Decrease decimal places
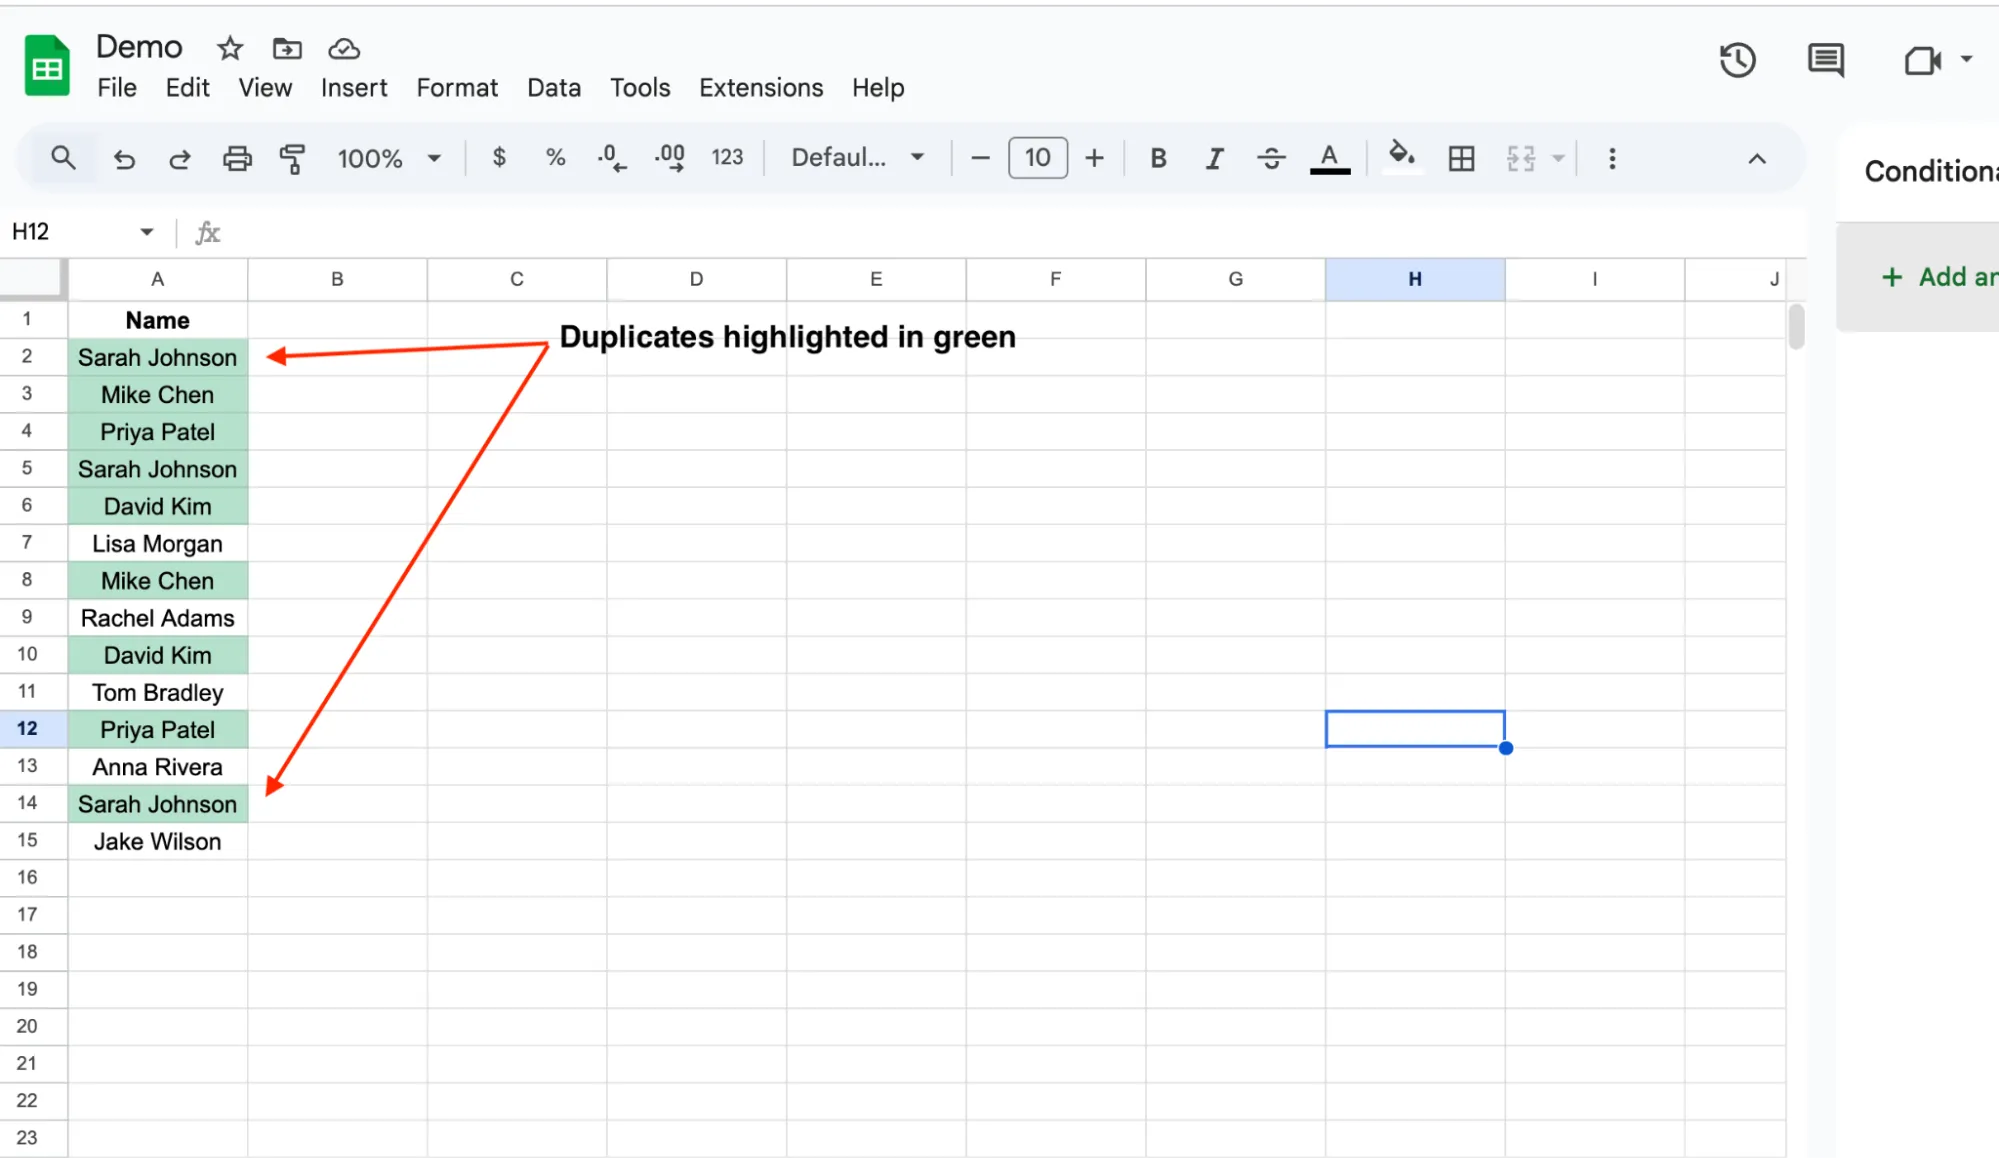The width and height of the screenshot is (1999, 1158). click(610, 157)
